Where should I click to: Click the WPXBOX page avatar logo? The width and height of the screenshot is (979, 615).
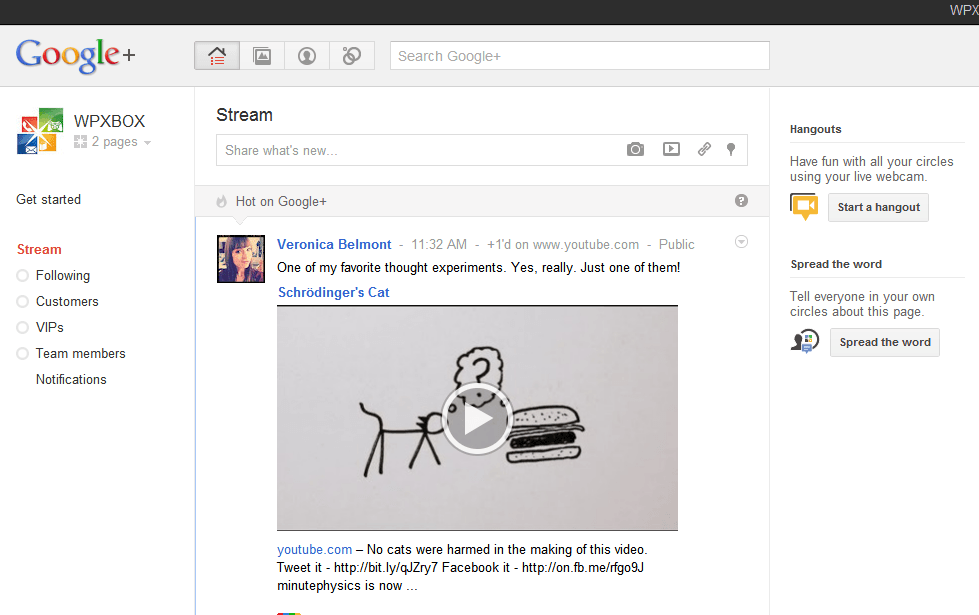pyautogui.click(x=40, y=131)
